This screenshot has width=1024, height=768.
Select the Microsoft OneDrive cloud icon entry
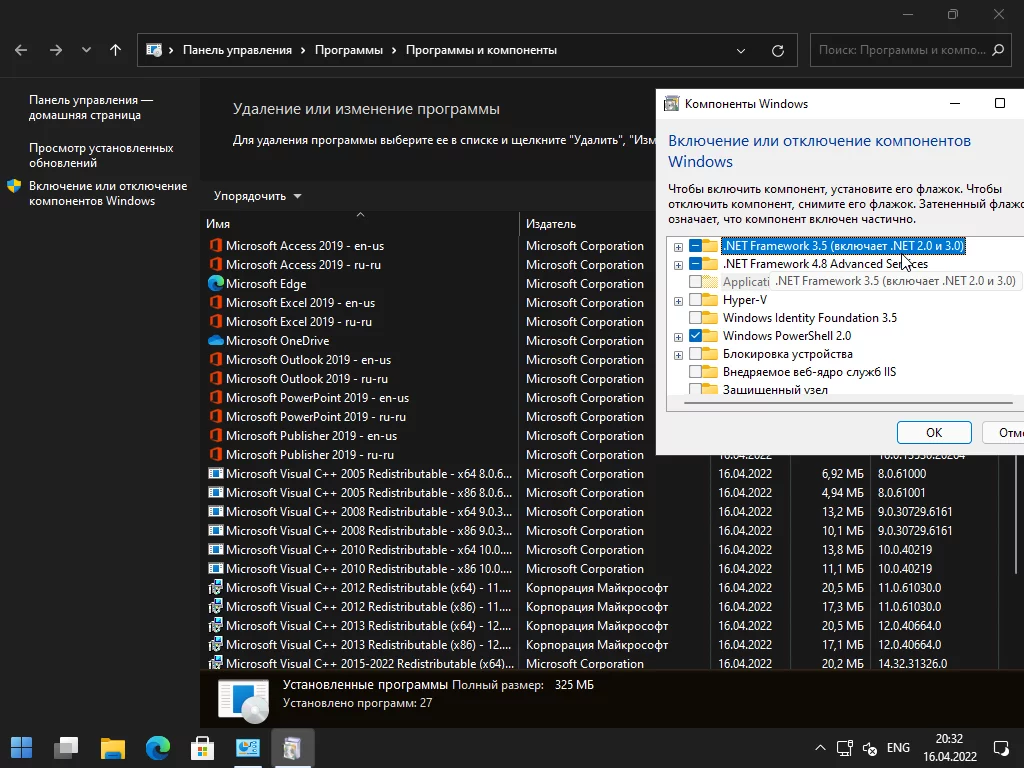[215, 341]
